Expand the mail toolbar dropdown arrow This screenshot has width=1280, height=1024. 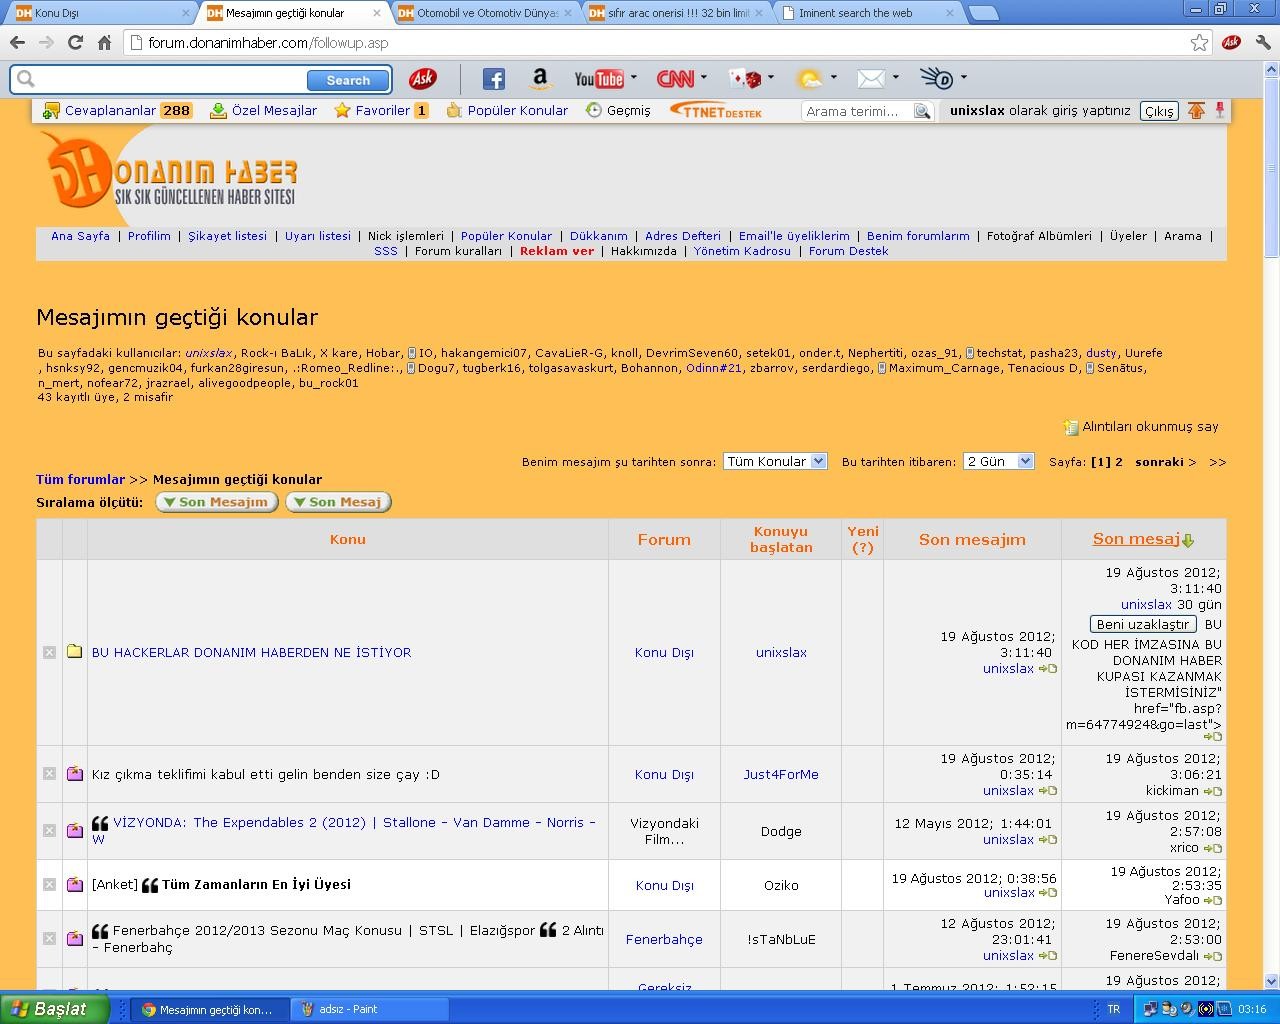tap(896, 78)
